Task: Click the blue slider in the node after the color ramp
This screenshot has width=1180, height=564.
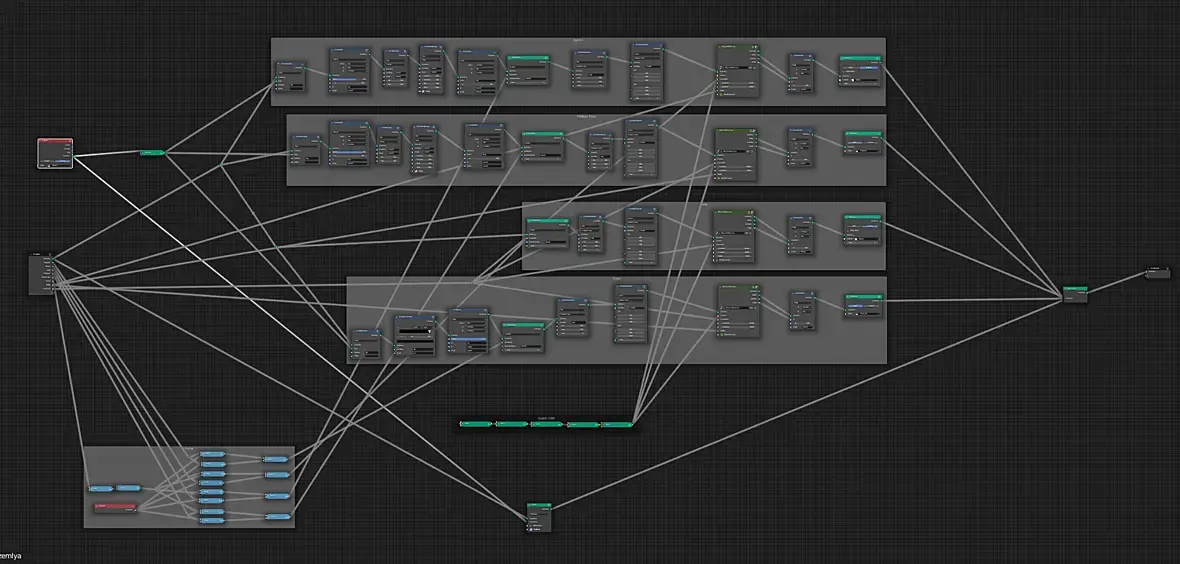Action: [x=469, y=339]
